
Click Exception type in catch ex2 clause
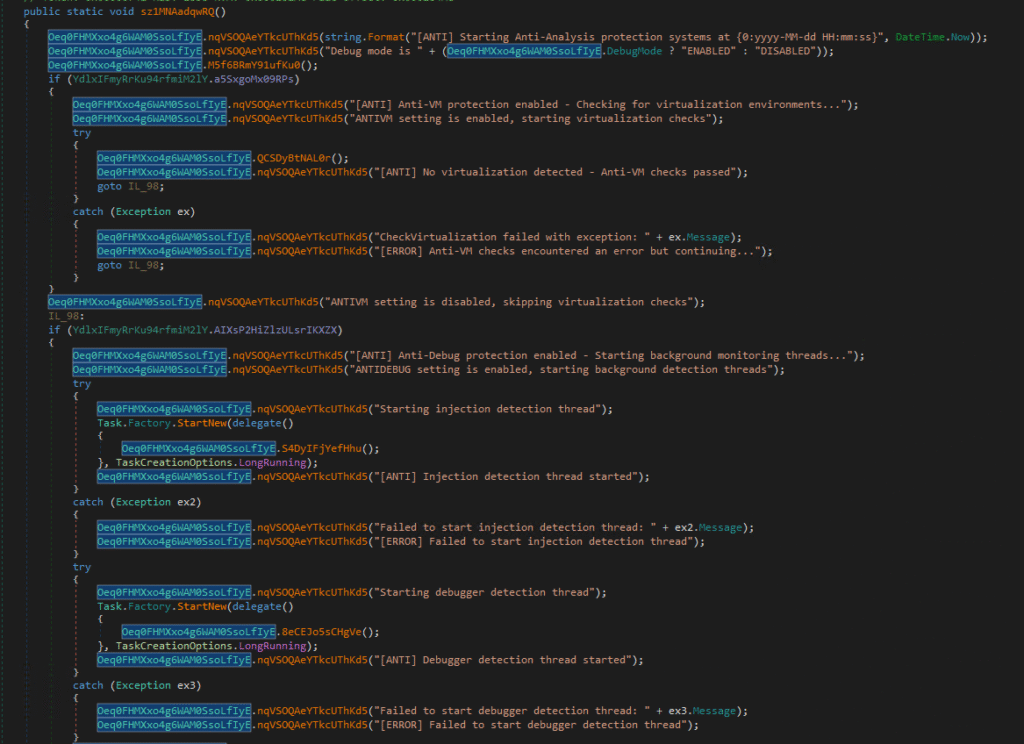point(142,502)
